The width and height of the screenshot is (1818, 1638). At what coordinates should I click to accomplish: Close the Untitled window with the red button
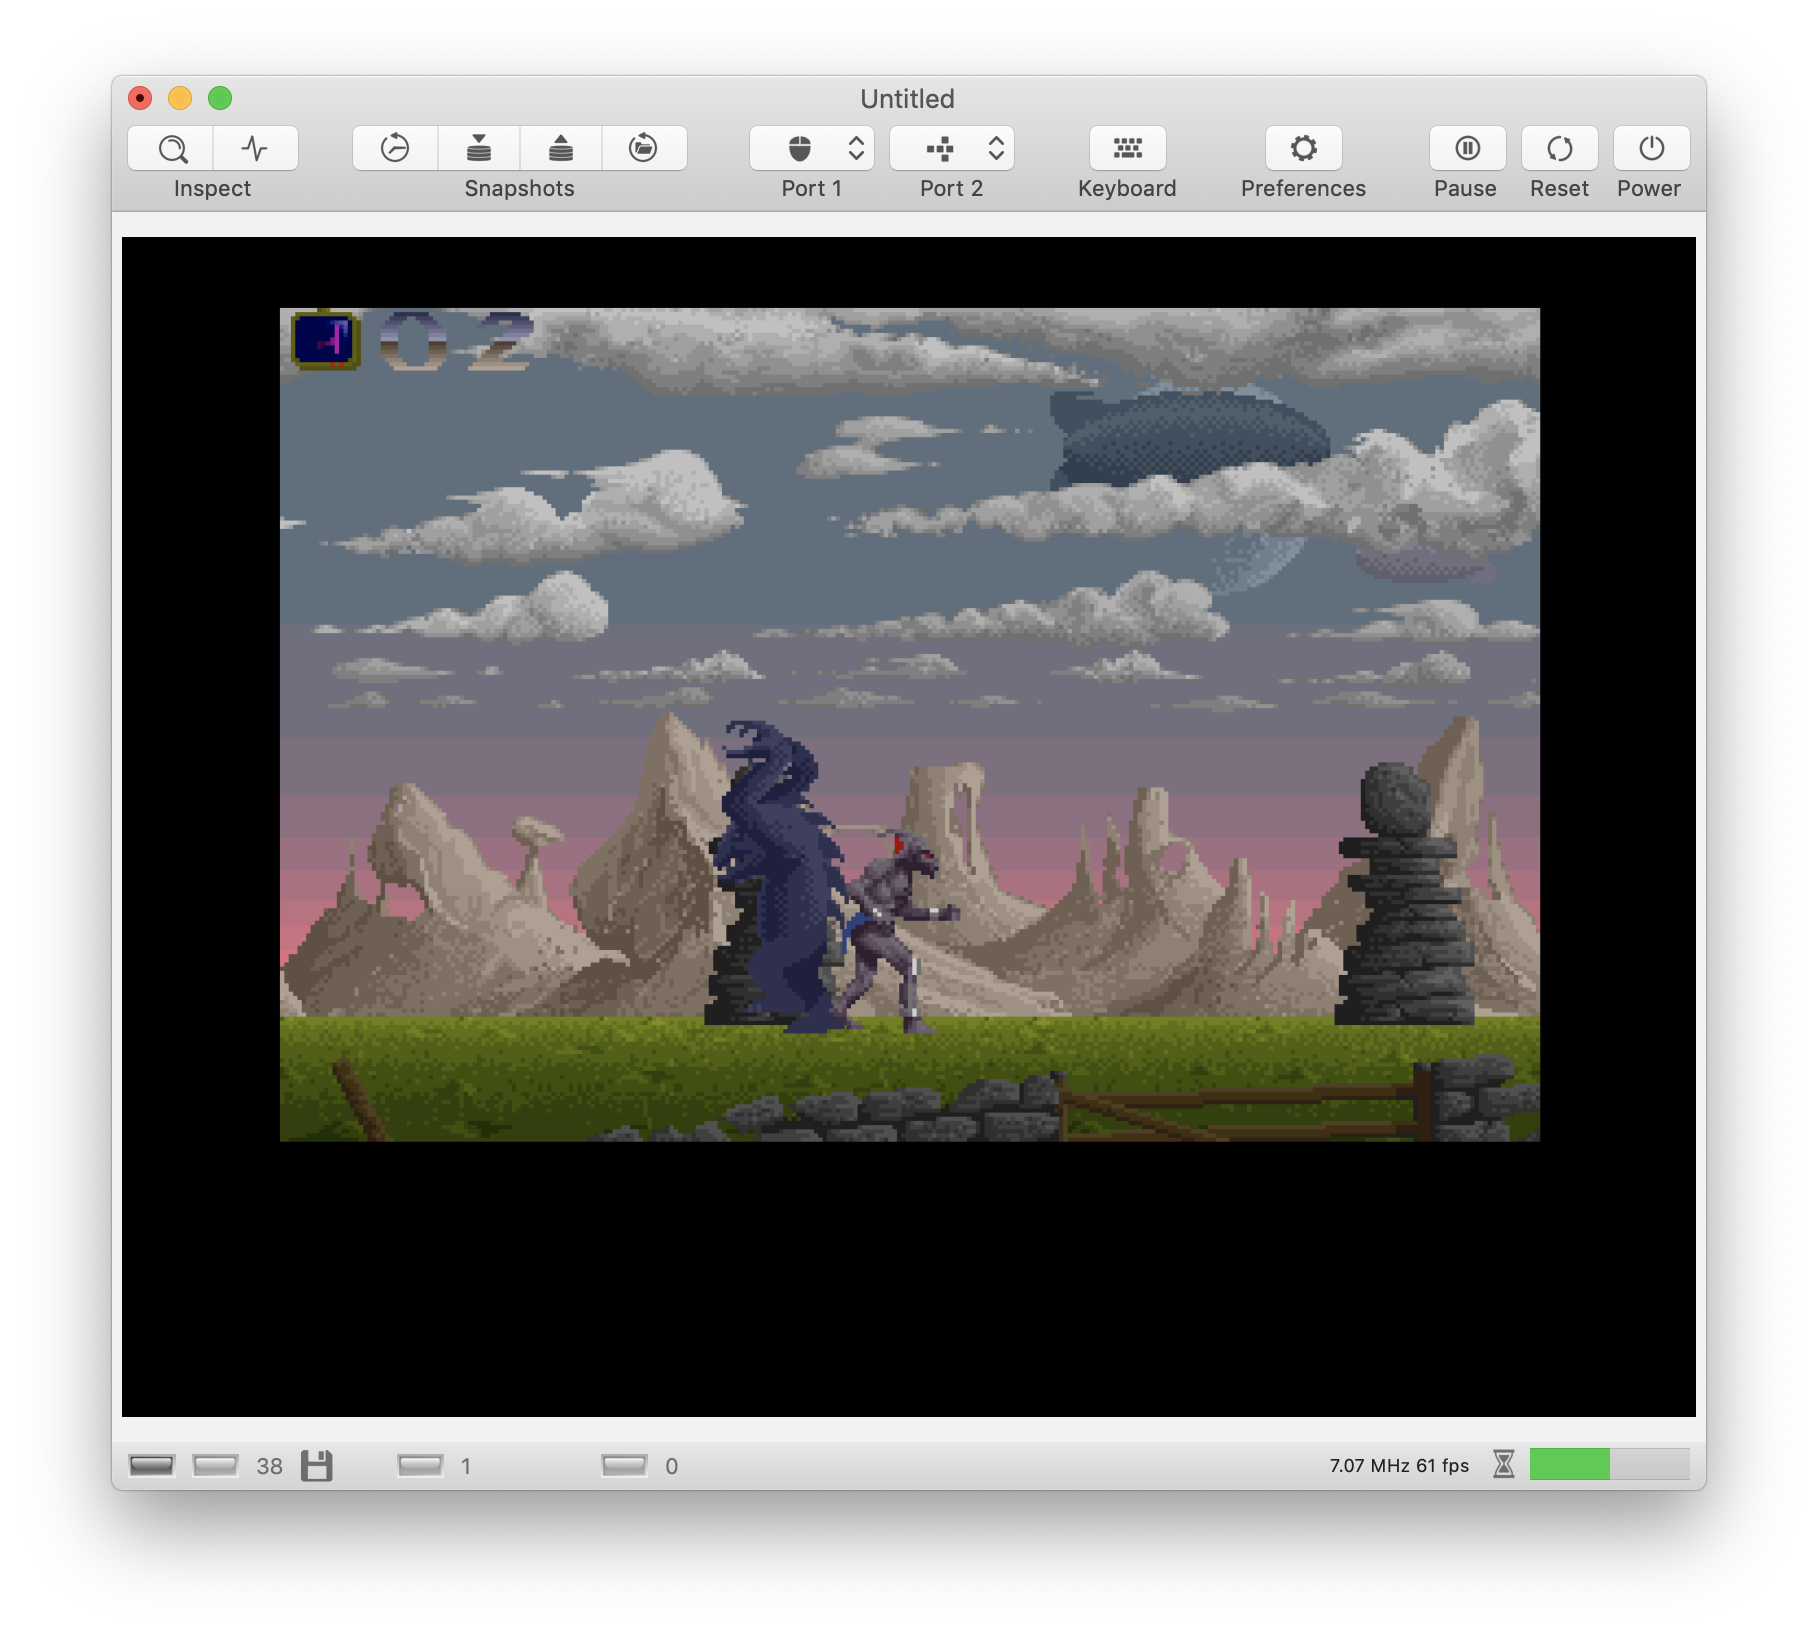[x=140, y=98]
